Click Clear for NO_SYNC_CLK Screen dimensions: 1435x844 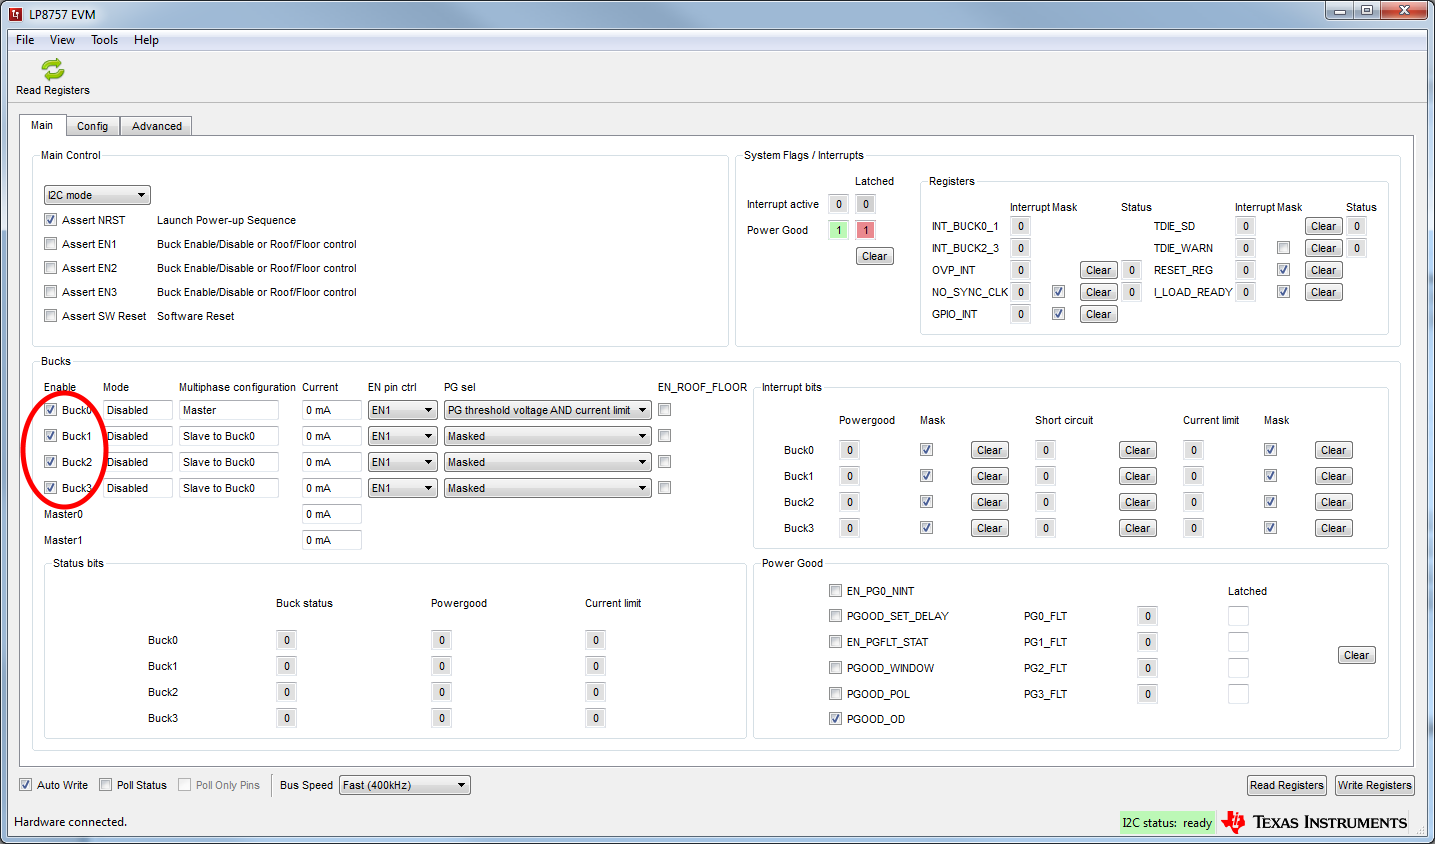tap(1099, 292)
